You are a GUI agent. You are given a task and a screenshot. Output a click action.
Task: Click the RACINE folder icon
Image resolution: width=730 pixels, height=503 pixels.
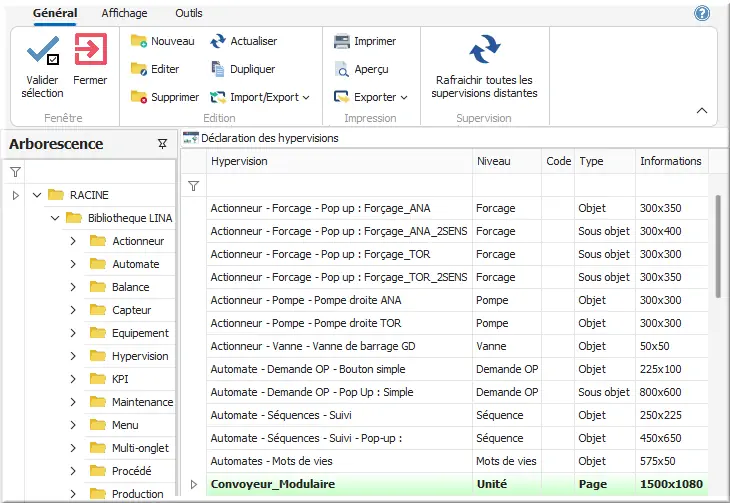click(56, 195)
